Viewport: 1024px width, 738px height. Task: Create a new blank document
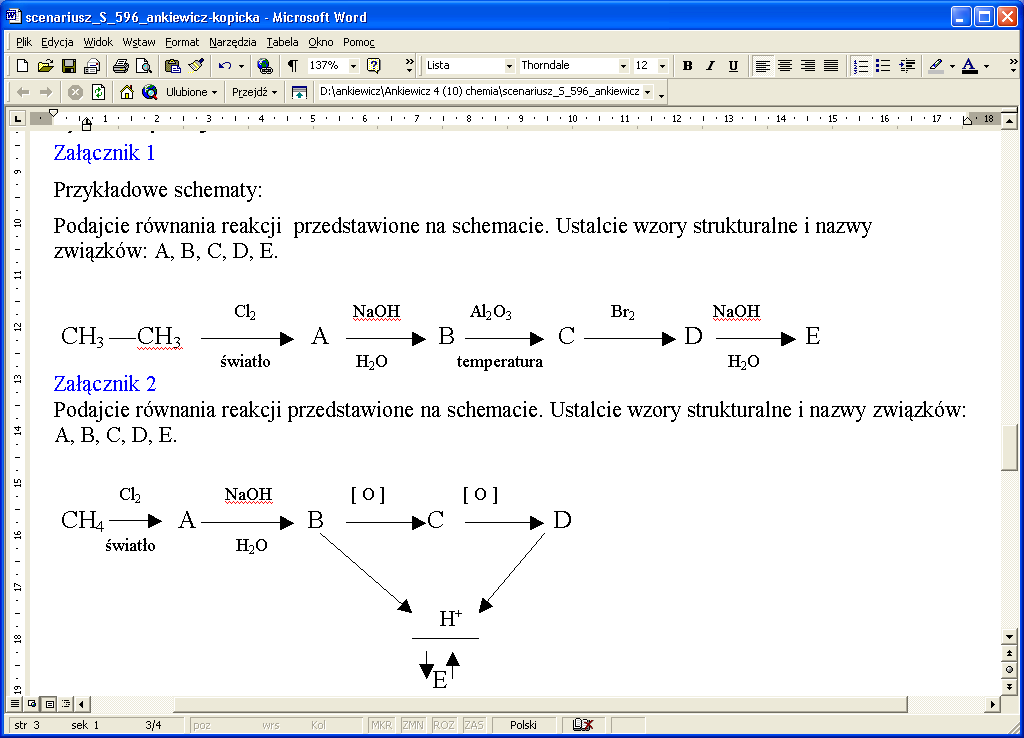[22, 65]
